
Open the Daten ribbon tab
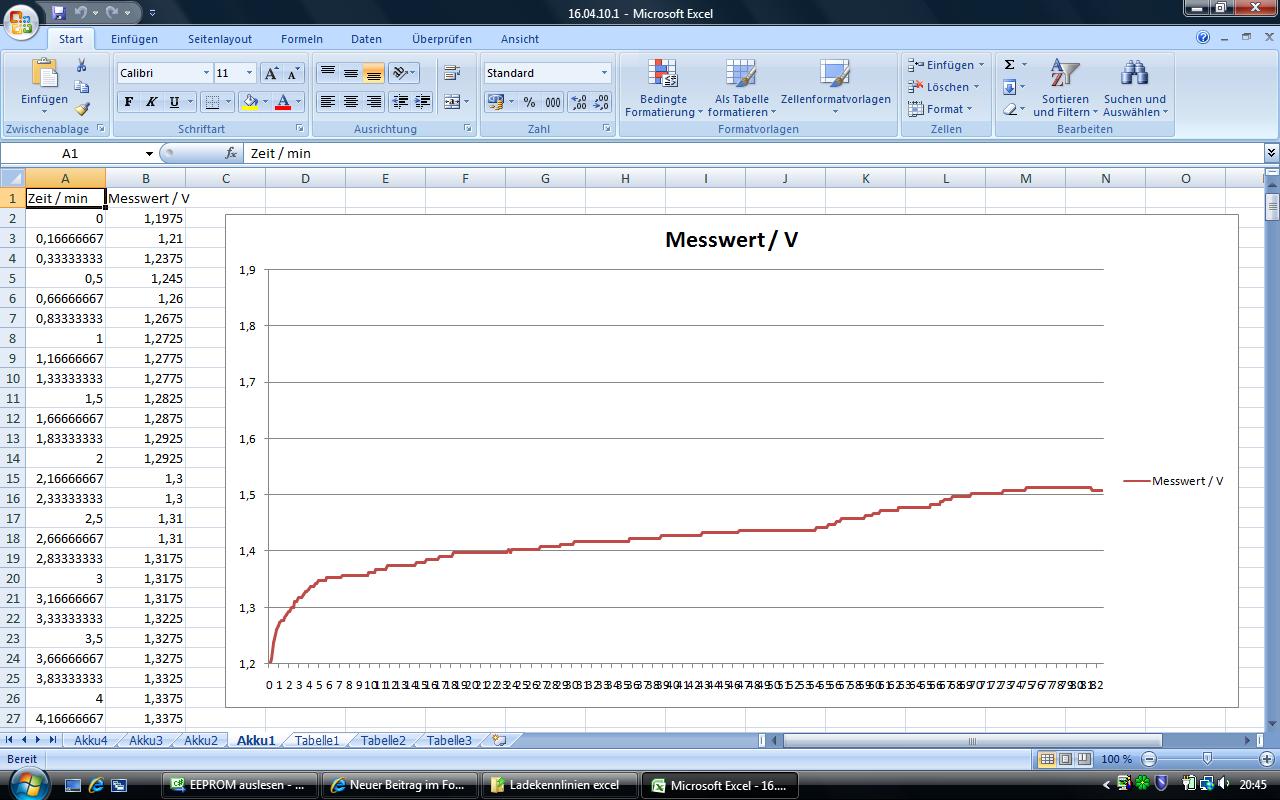[x=366, y=39]
